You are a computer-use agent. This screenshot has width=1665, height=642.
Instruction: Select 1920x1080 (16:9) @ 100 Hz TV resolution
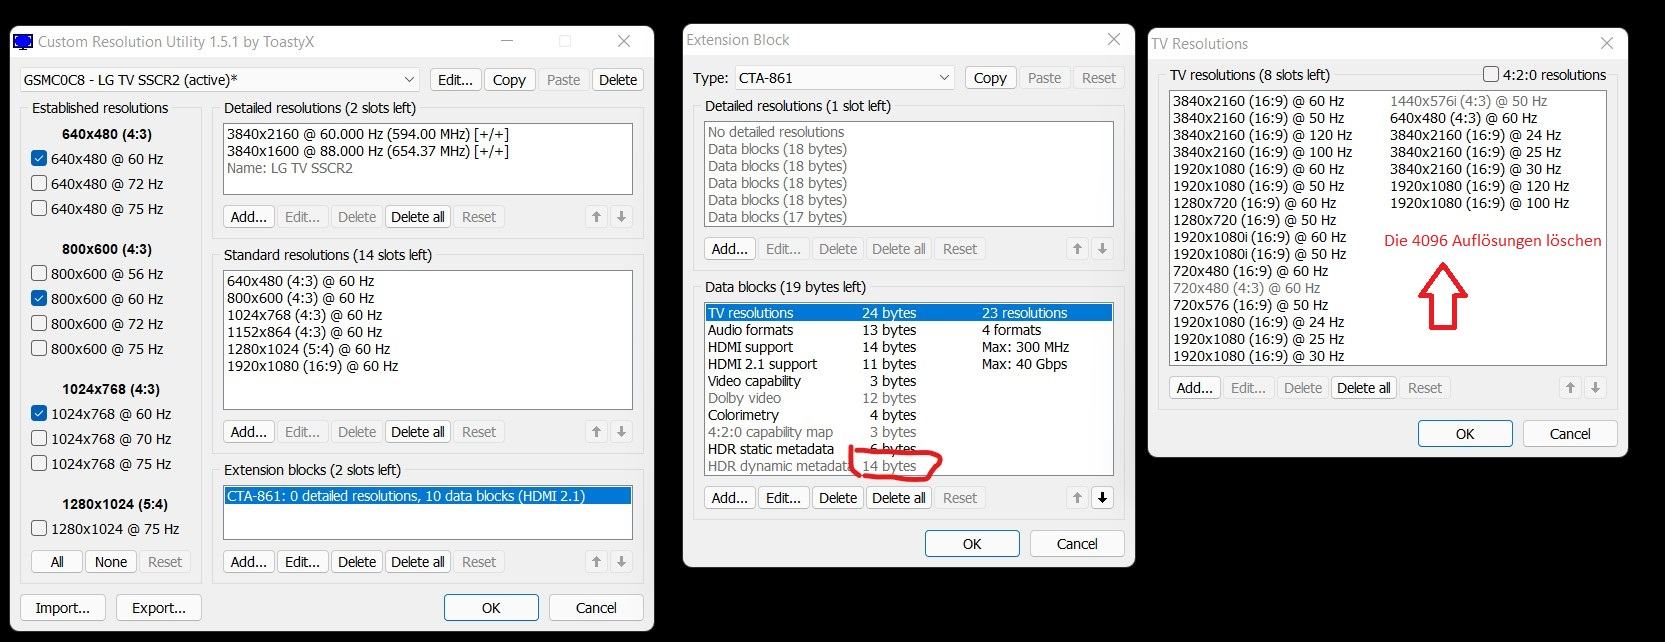[x=1479, y=203]
